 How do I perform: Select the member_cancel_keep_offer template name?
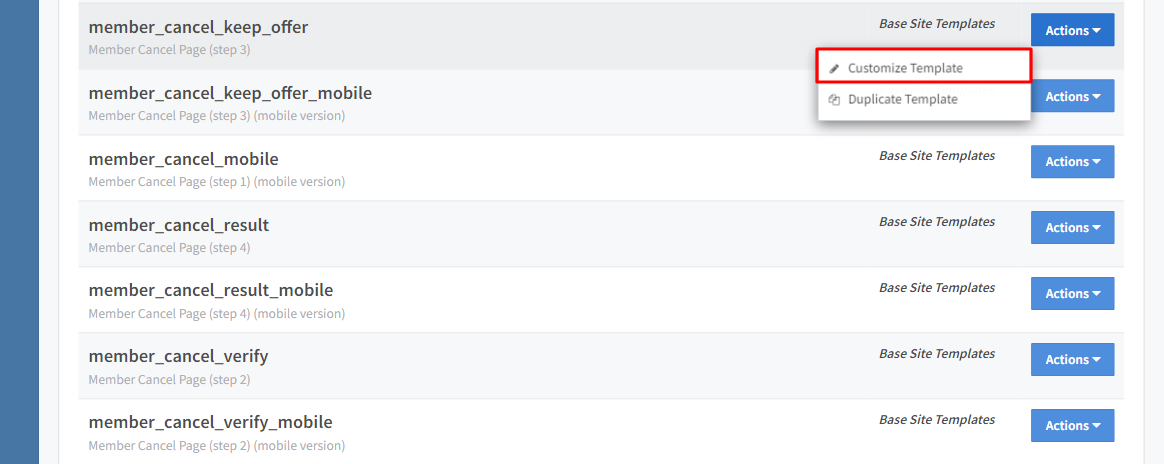coord(198,27)
